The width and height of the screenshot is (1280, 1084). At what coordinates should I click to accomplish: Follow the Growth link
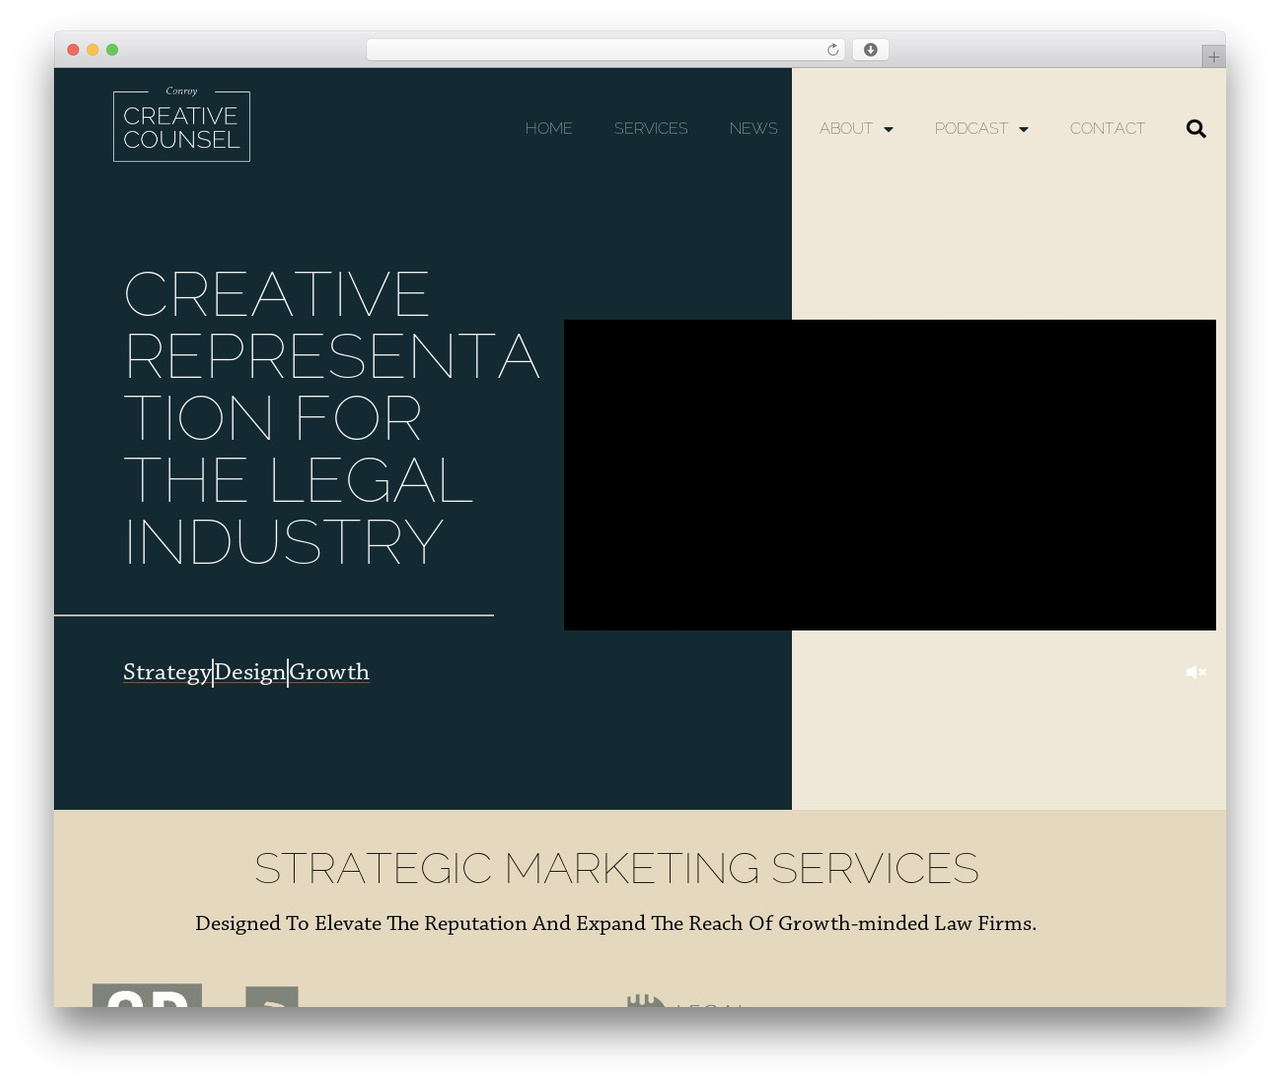[x=329, y=672]
